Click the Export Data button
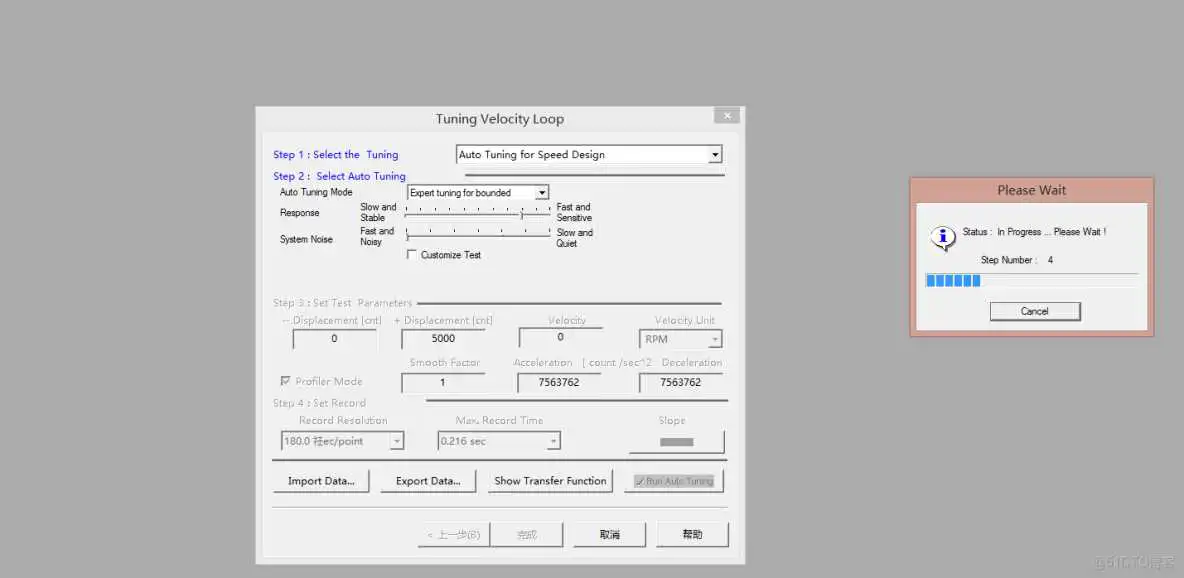Image resolution: width=1184 pixels, height=578 pixels. (428, 480)
